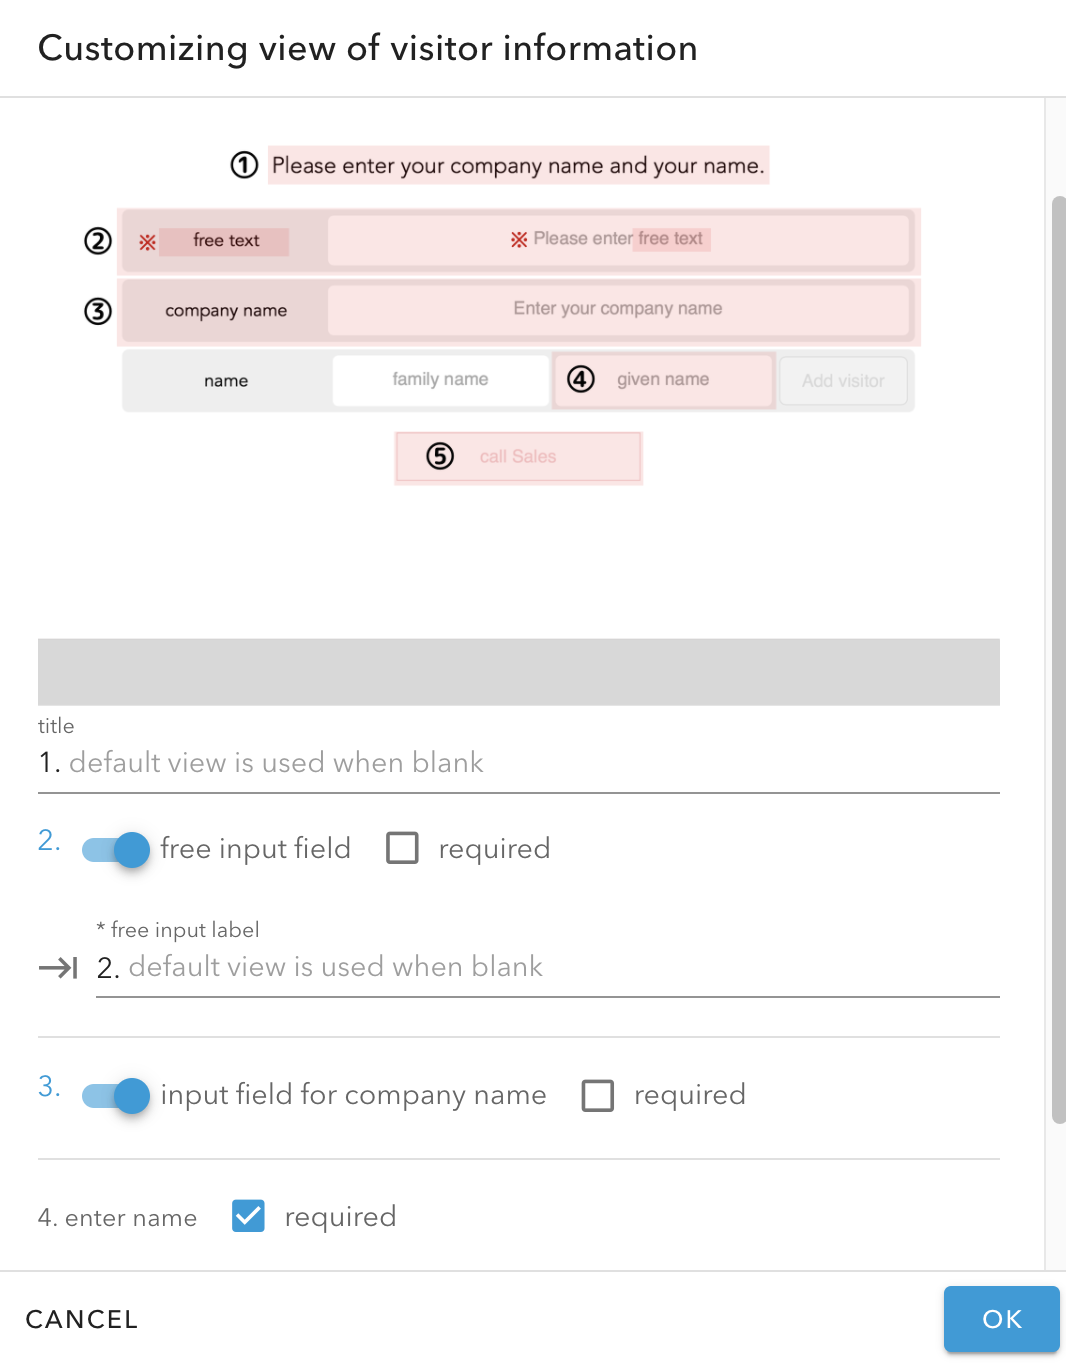Viewport: 1066px width, 1364px height.
Task: Click the tab arrow icon near free input label
Action: pyautogui.click(x=58, y=967)
